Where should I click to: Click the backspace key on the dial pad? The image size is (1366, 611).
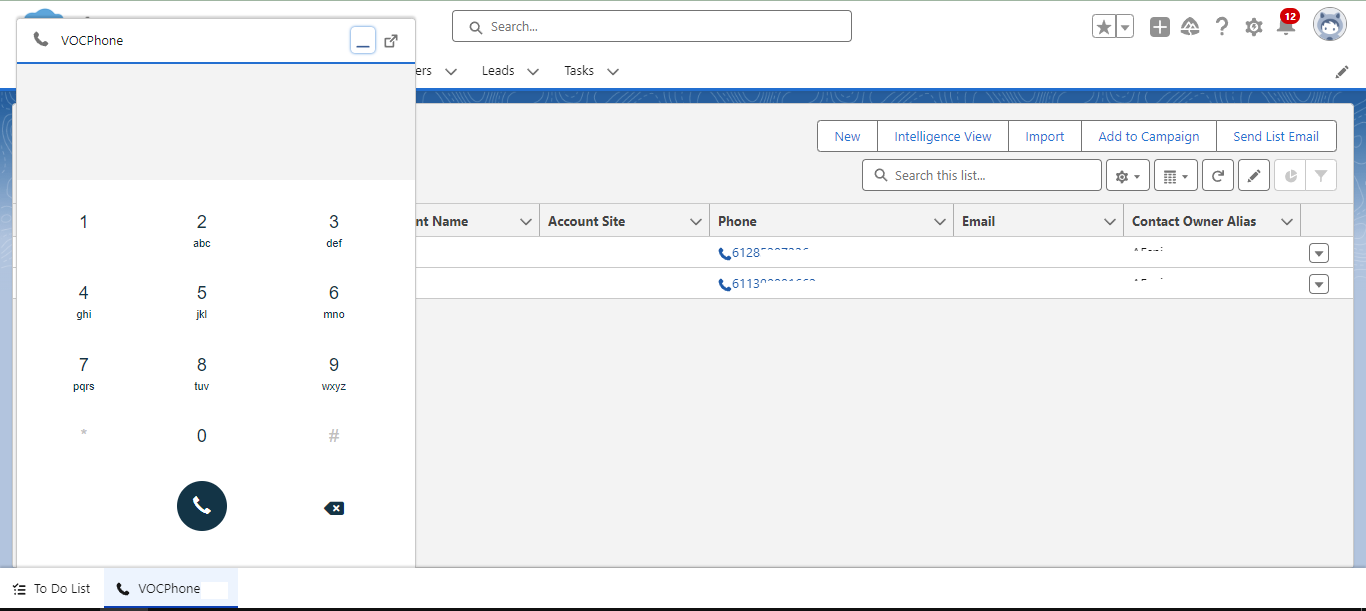(x=334, y=507)
